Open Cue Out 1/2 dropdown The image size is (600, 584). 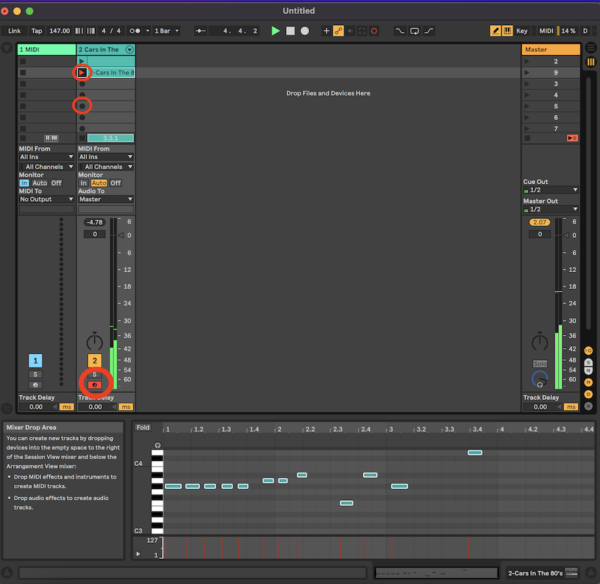pyautogui.click(x=551, y=190)
